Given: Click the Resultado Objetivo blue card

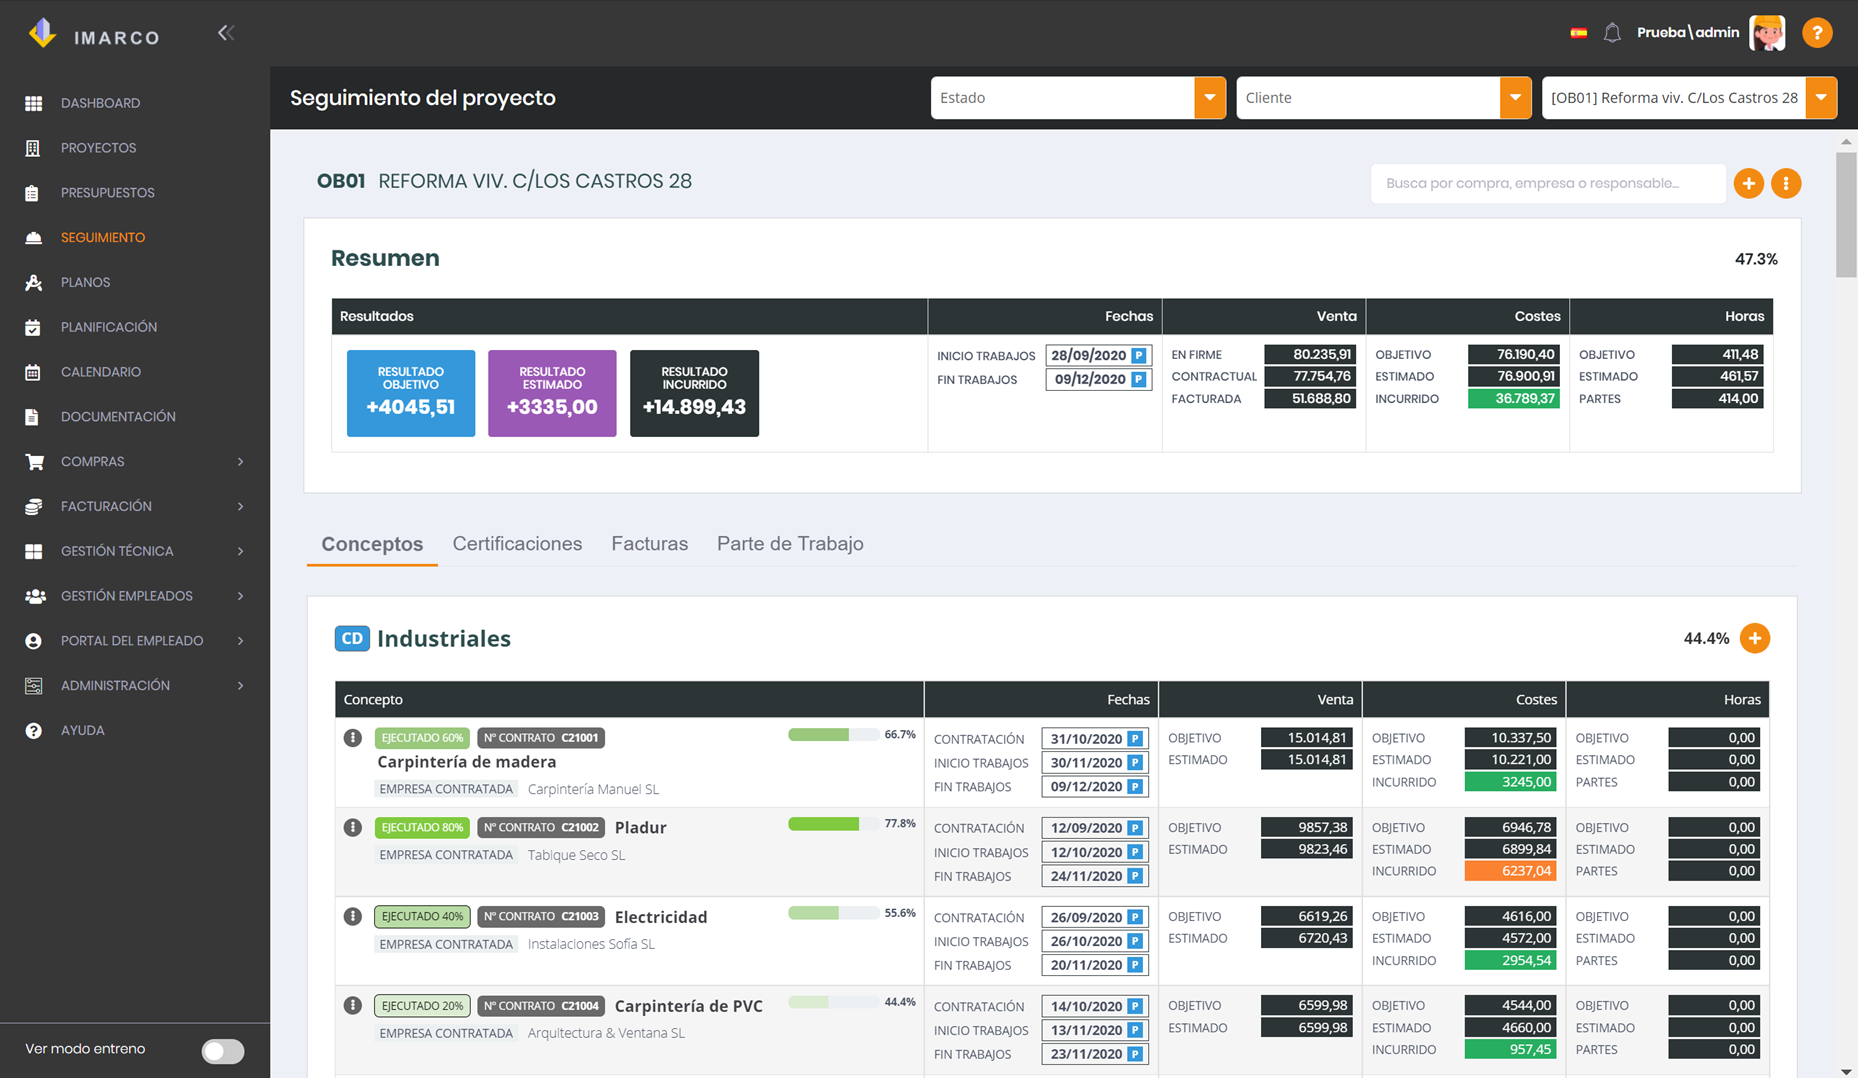Looking at the screenshot, I should tap(411, 393).
